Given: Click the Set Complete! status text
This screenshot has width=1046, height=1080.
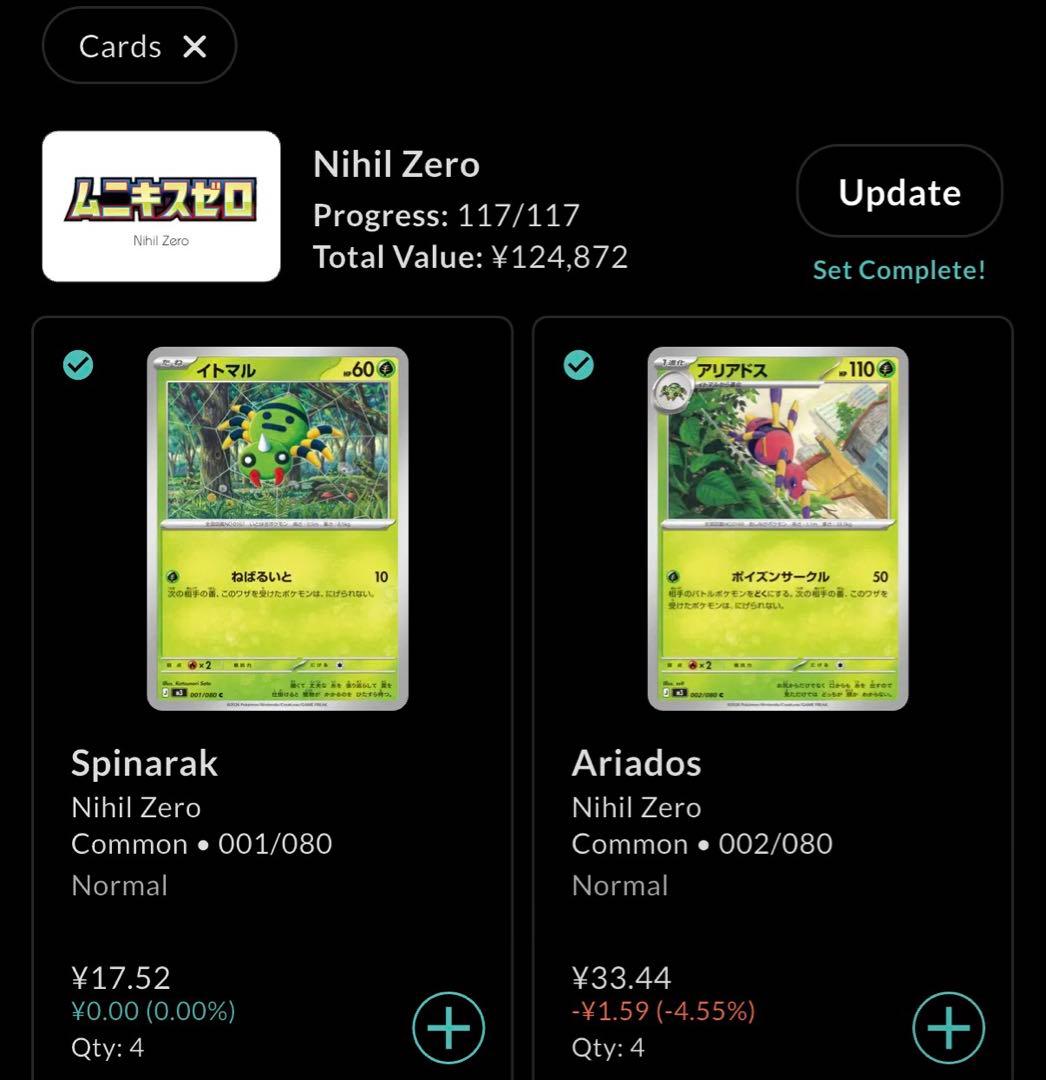Looking at the screenshot, I should [899, 270].
